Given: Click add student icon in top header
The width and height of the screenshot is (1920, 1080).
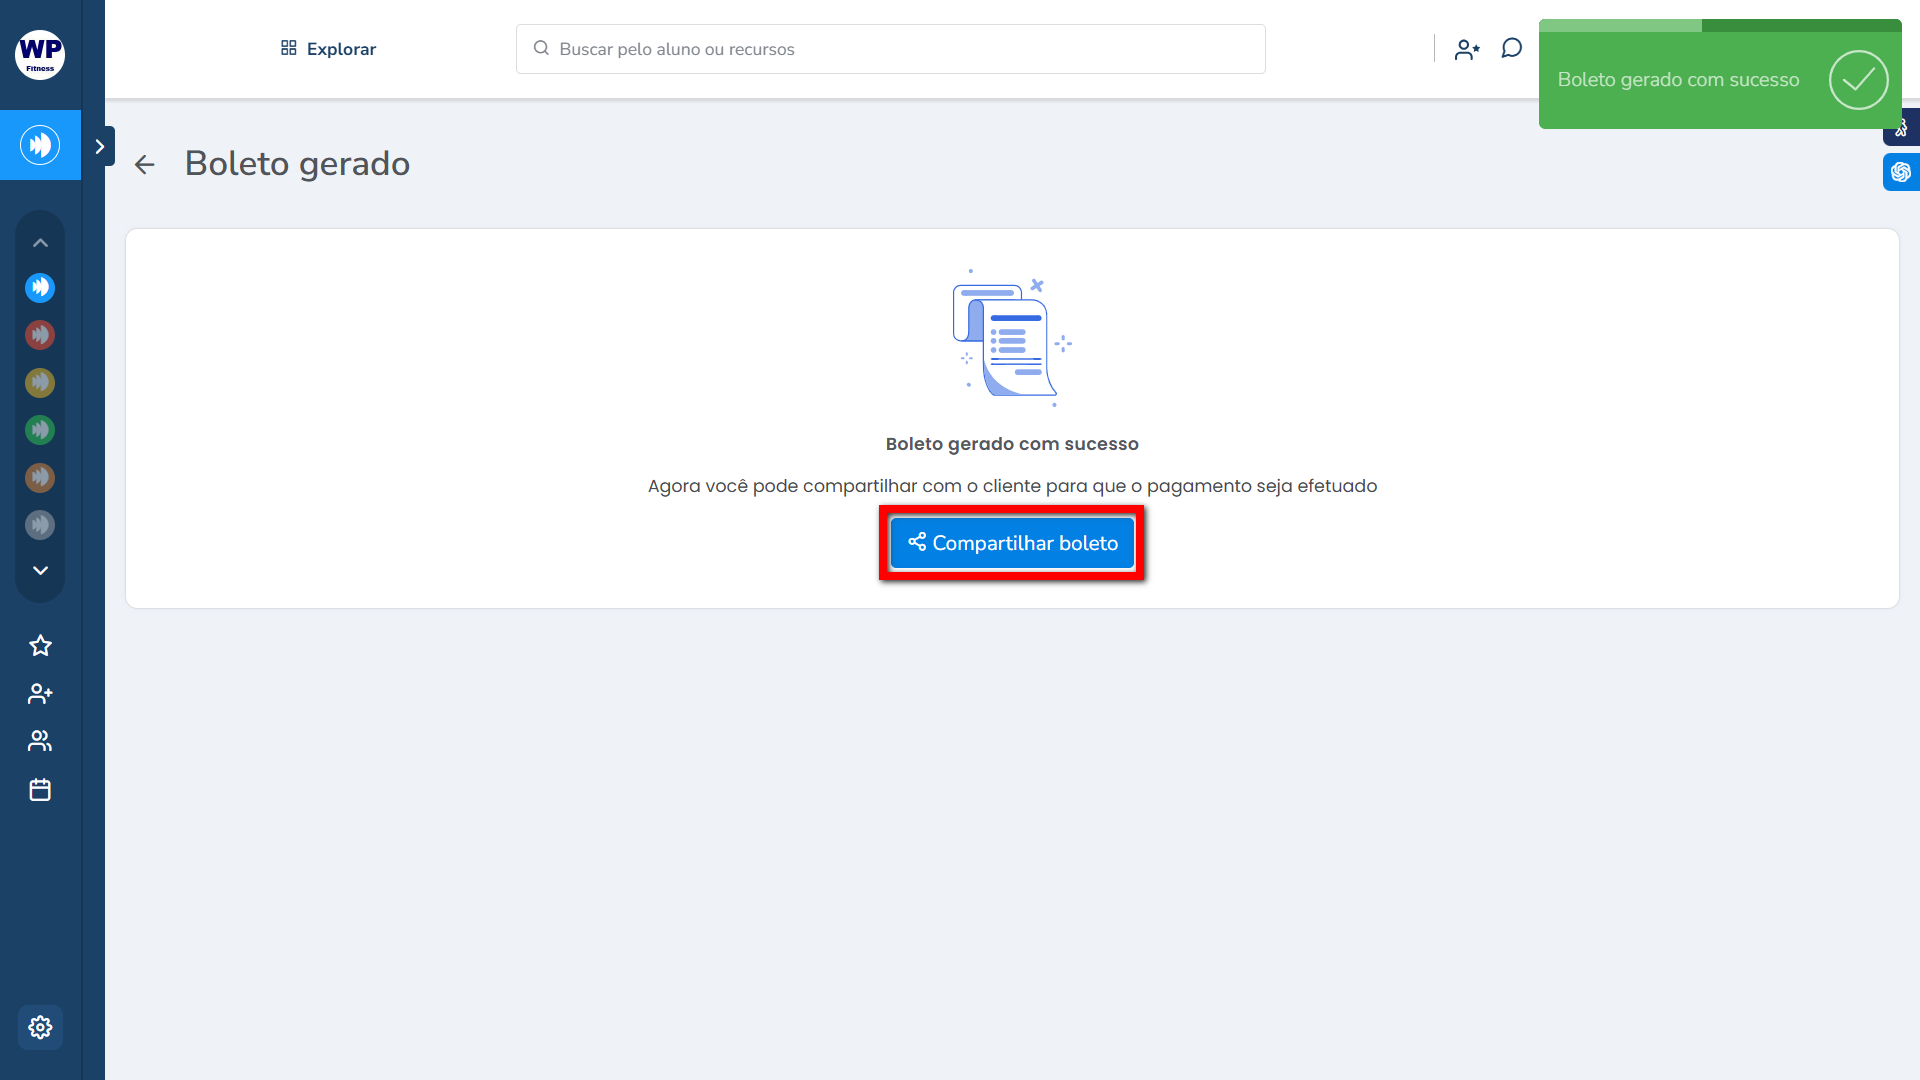Looking at the screenshot, I should (x=1467, y=49).
